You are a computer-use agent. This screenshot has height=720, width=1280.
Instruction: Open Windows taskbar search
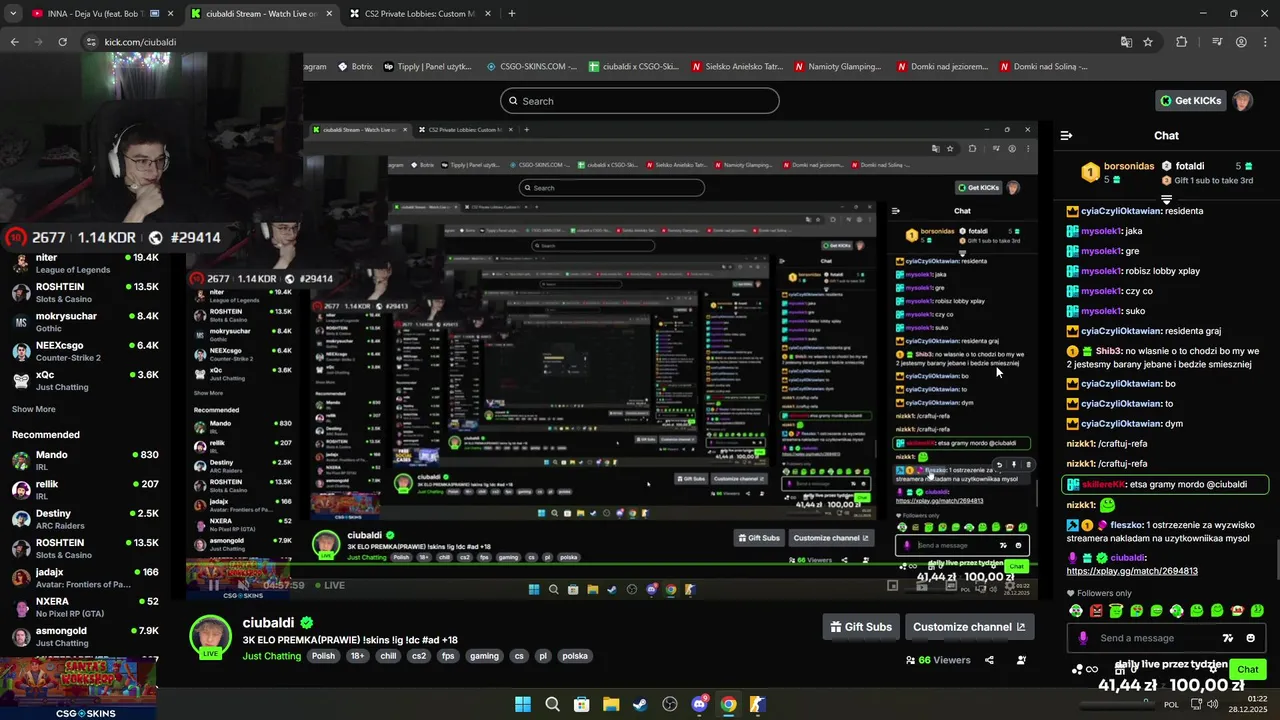[x=552, y=704]
